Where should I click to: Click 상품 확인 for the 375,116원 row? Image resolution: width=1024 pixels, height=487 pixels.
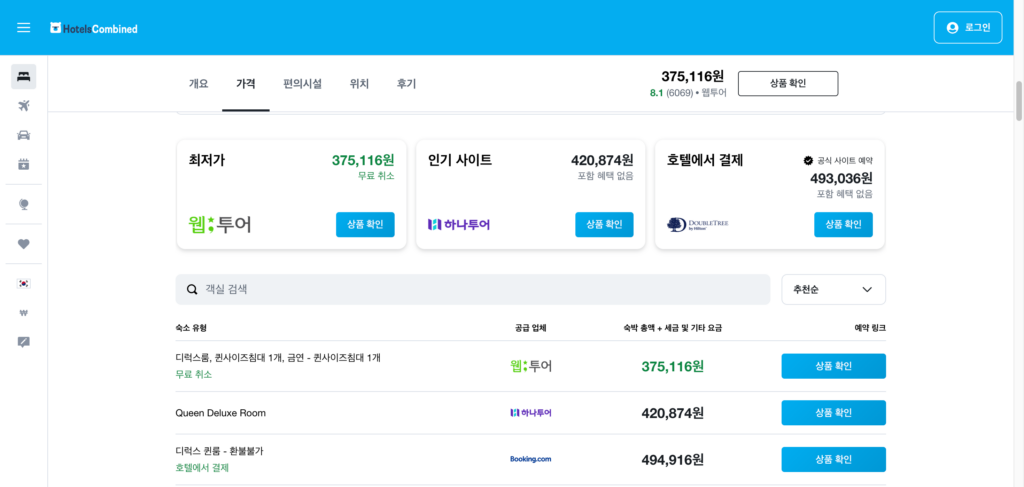point(833,366)
